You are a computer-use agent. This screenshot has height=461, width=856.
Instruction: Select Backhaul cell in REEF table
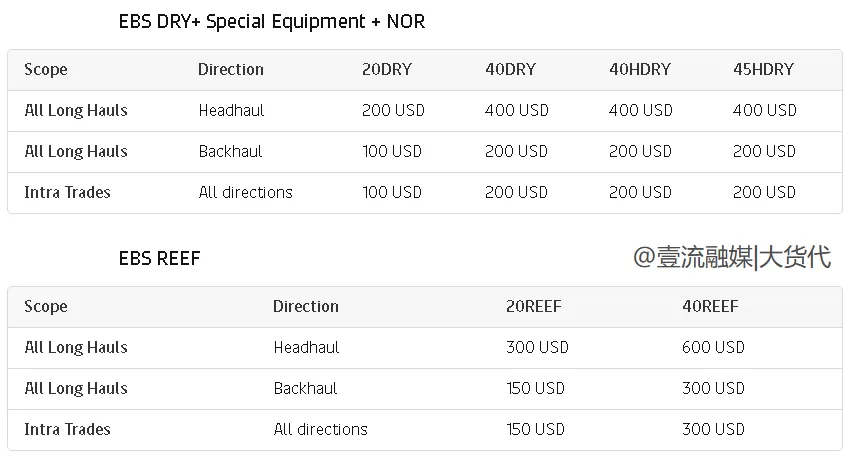click(305, 389)
